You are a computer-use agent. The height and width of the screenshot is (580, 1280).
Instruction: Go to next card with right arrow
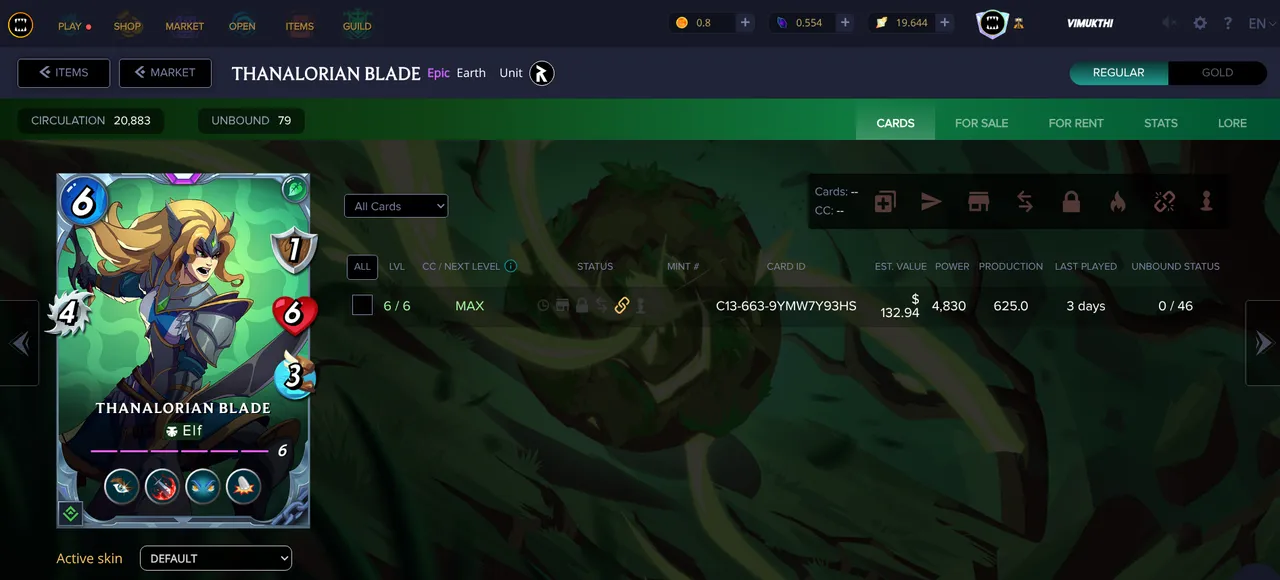point(1263,343)
